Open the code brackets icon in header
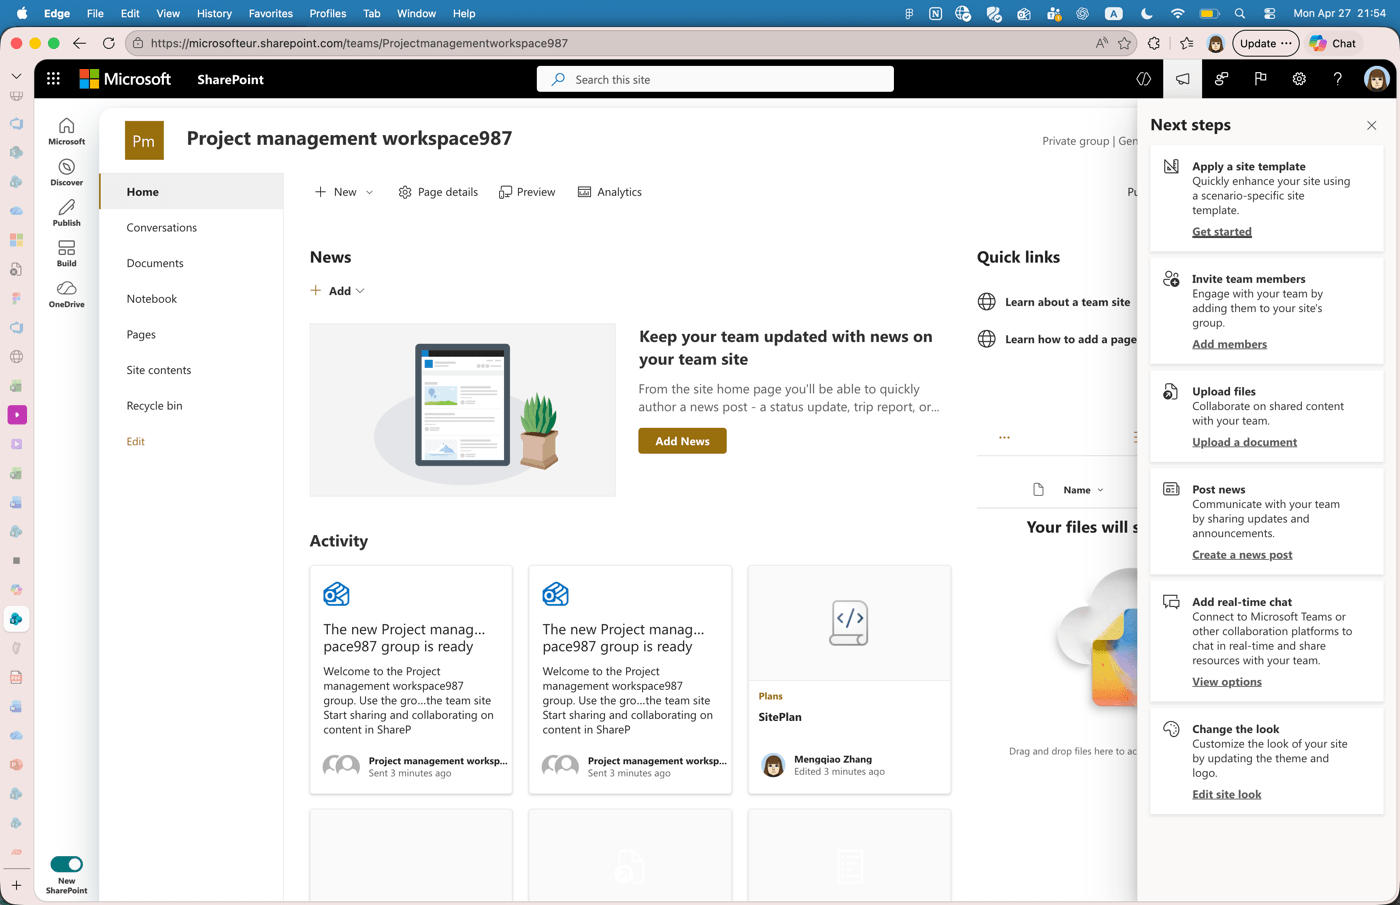 [x=1144, y=79]
